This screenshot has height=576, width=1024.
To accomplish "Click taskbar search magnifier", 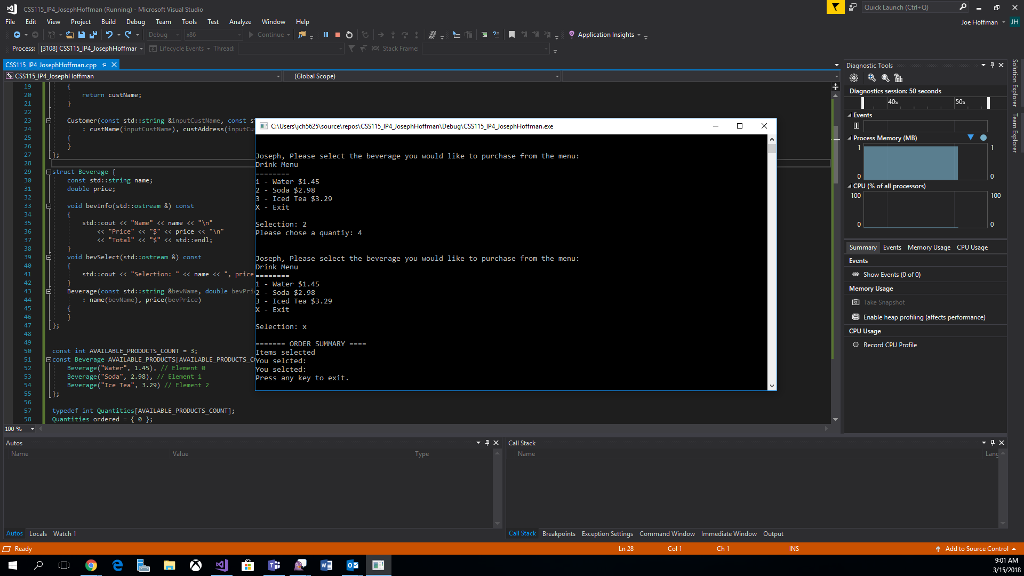I will point(39,566).
